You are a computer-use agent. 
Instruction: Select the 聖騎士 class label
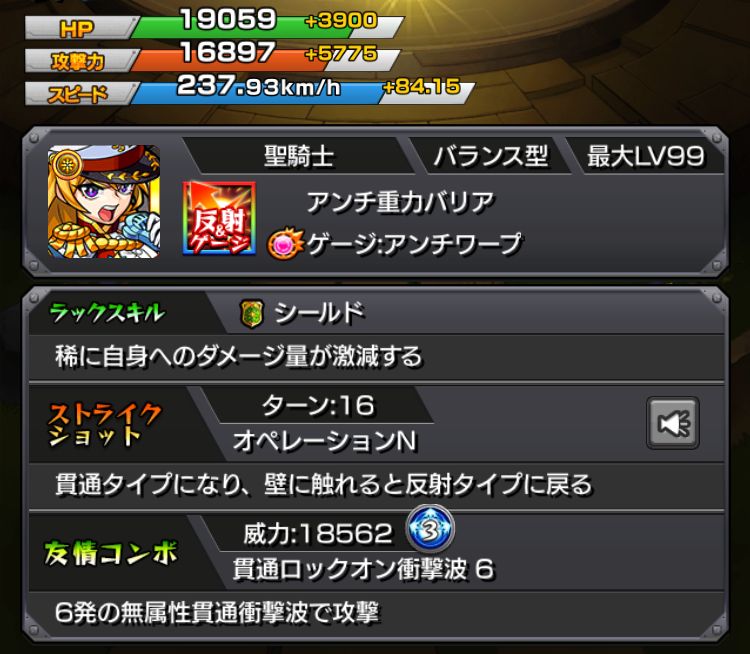tap(299, 156)
